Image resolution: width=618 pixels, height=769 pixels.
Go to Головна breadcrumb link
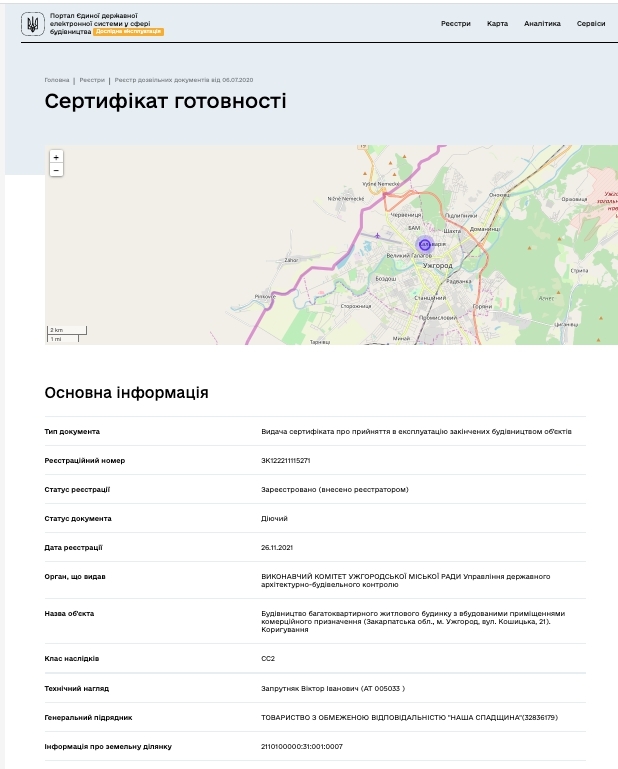click(x=57, y=80)
